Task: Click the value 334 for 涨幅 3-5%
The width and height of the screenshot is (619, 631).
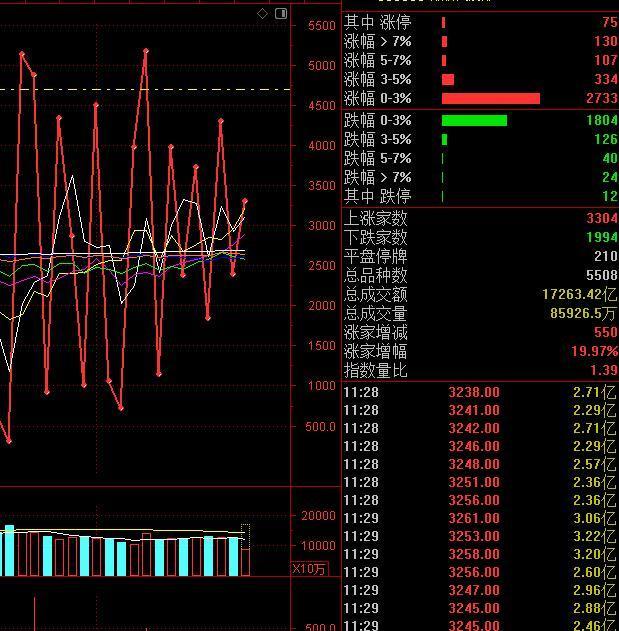Action: point(606,79)
